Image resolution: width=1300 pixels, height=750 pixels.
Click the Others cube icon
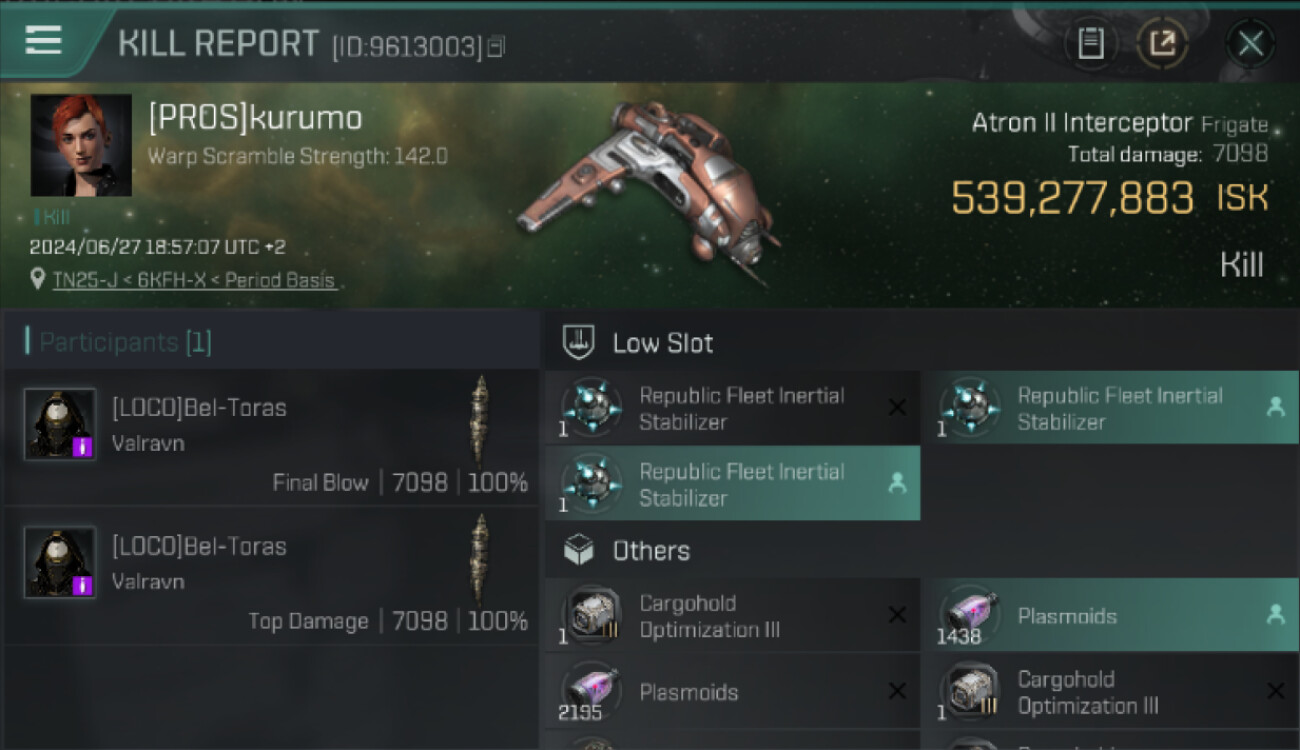click(579, 550)
